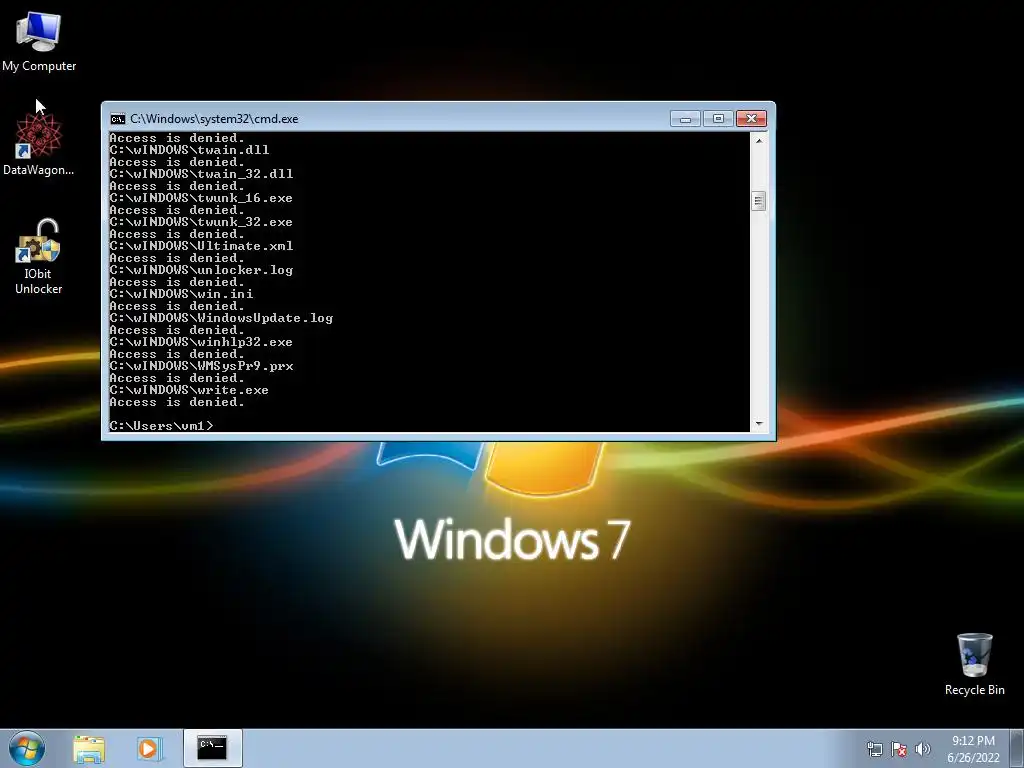
Task: Minimize the cmd.exe window
Action: [686, 119]
